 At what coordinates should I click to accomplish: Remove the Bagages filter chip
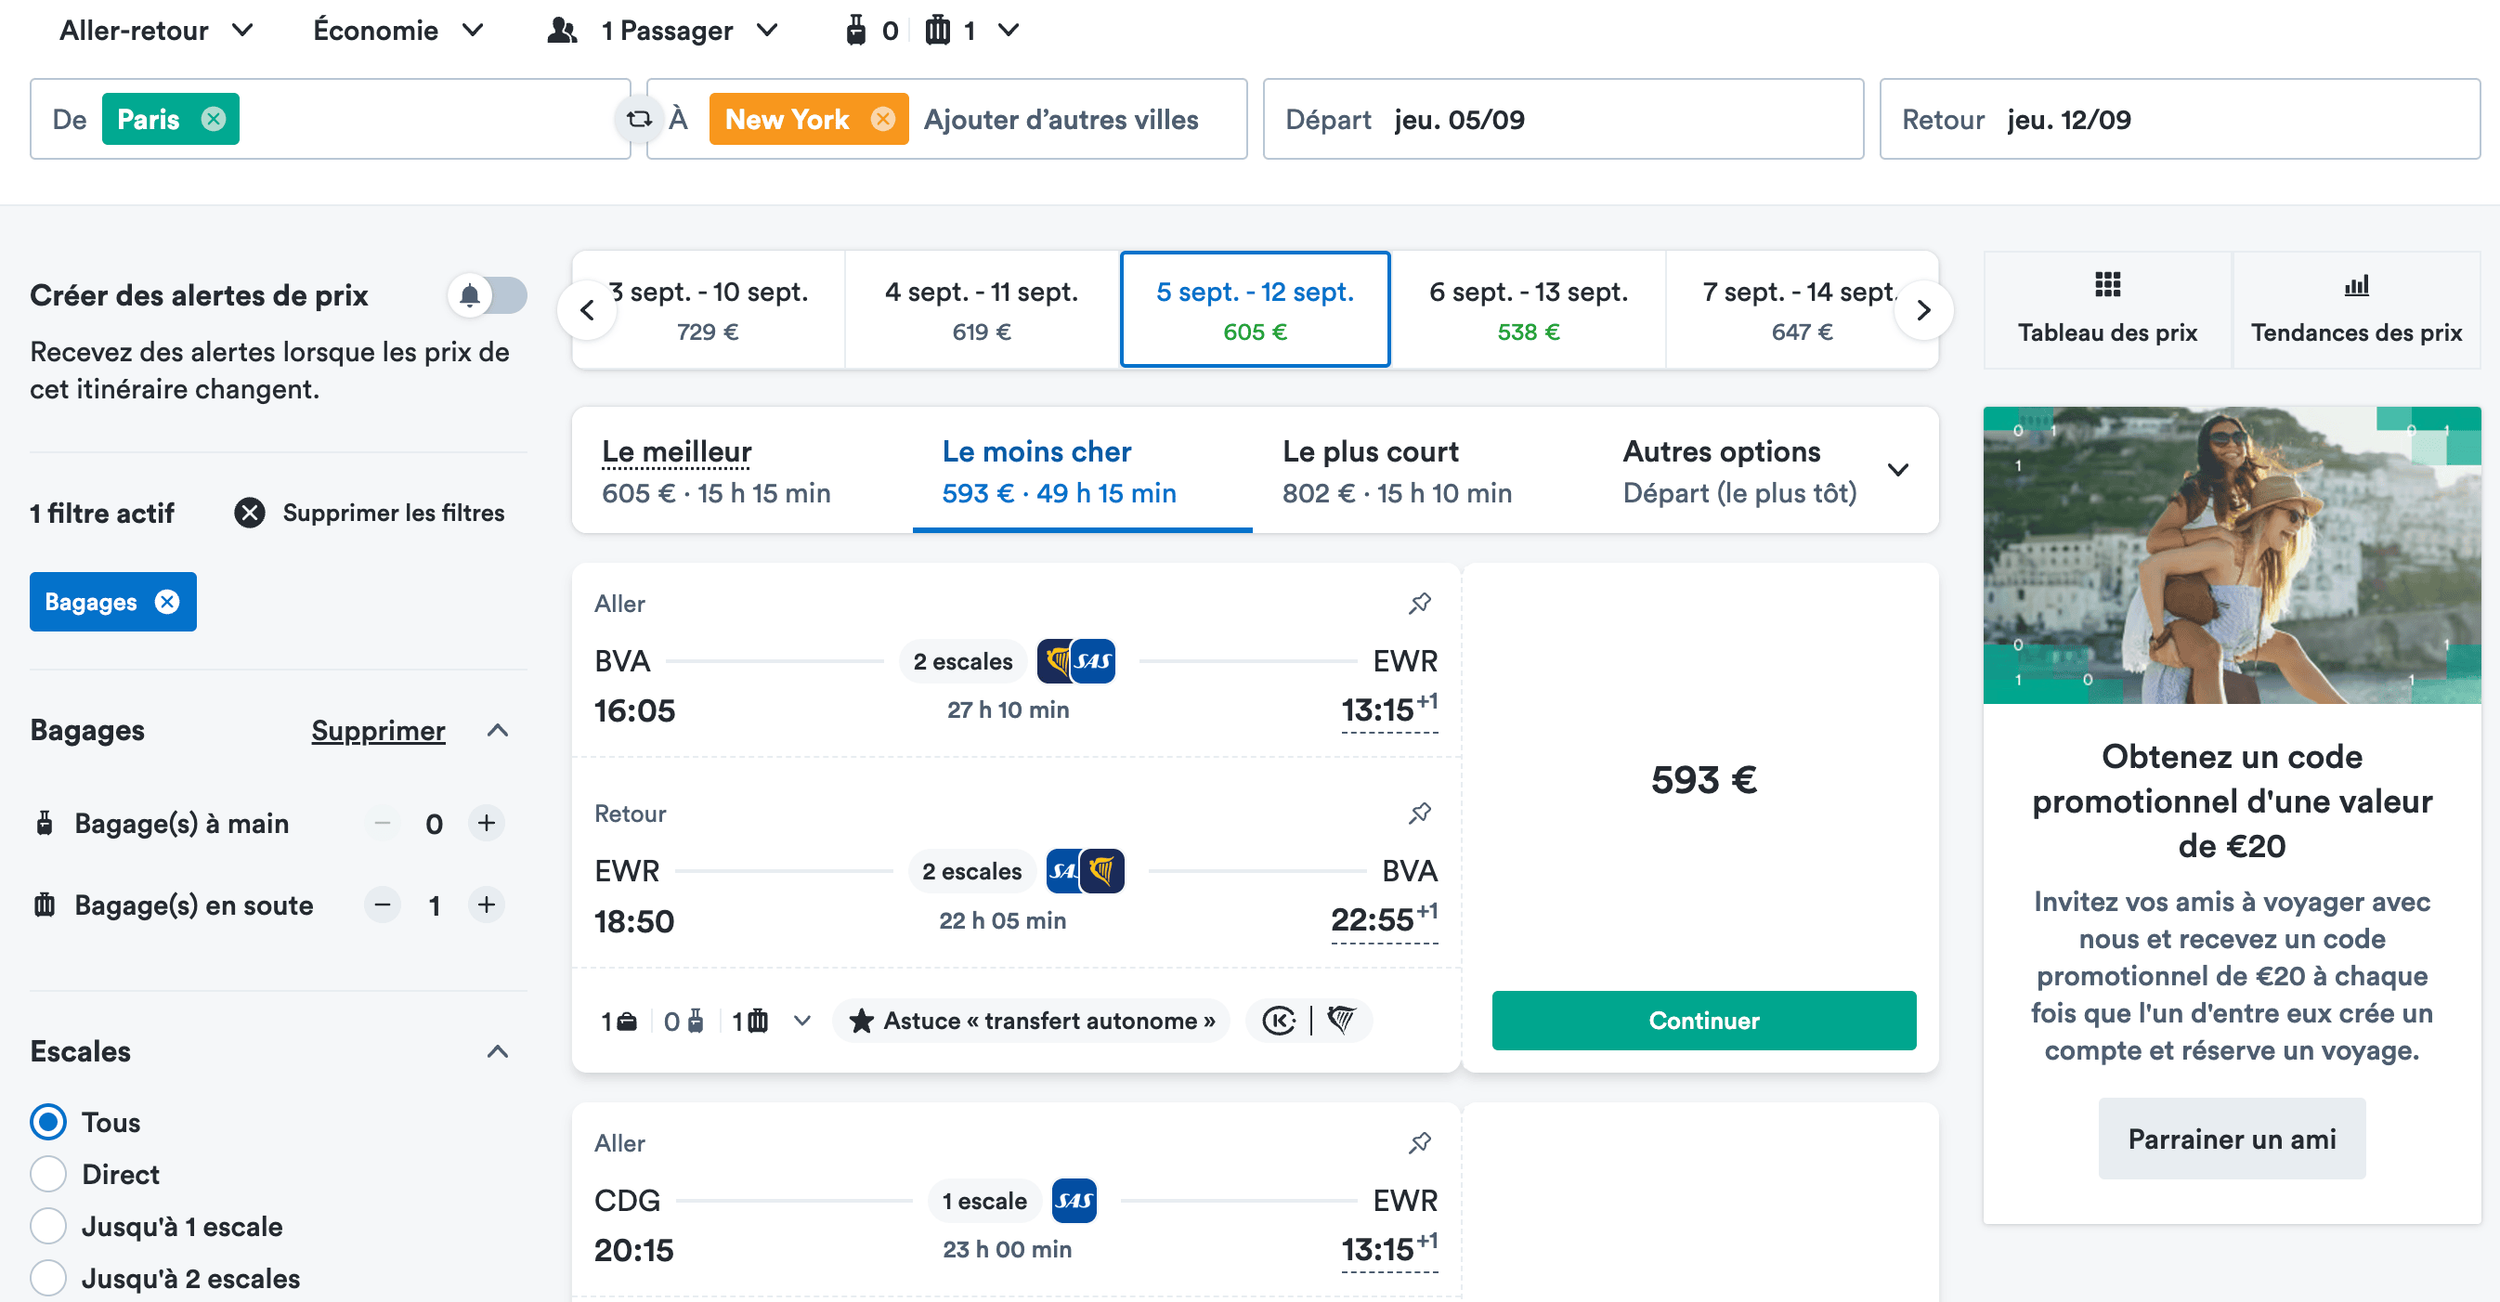pyautogui.click(x=167, y=602)
